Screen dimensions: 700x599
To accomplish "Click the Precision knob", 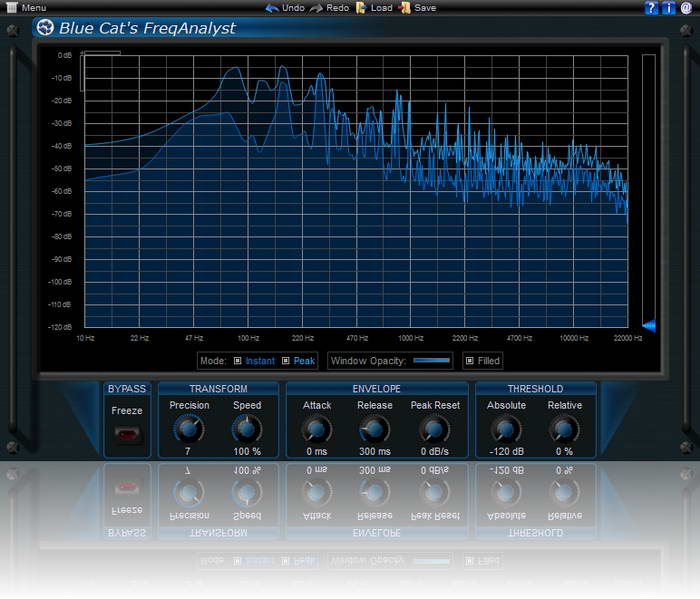I will [x=188, y=428].
